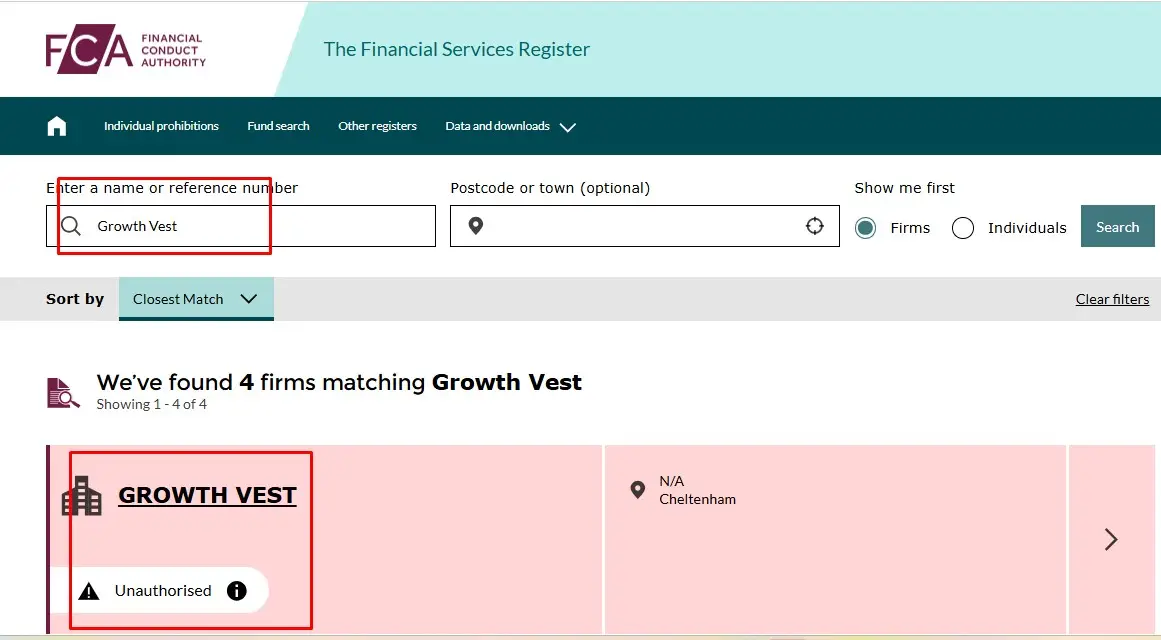Image resolution: width=1161 pixels, height=640 pixels.
Task: Open Fund search from navigation bar
Action: [x=277, y=126]
